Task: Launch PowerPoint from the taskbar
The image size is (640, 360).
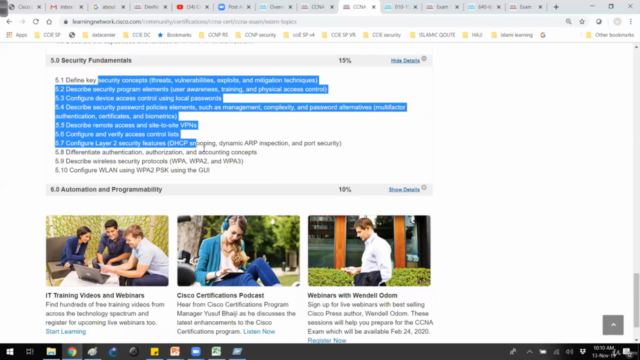Action: point(175,351)
